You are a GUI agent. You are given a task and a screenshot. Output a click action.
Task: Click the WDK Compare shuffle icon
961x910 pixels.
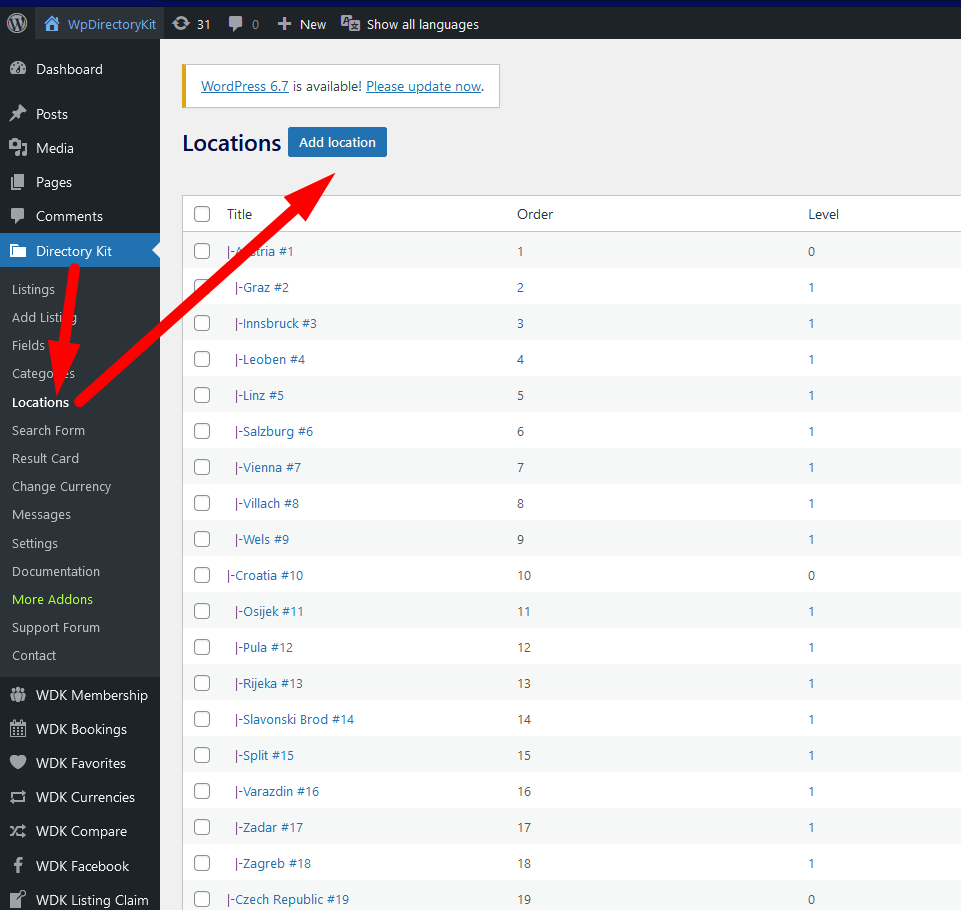(x=18, y=831)
